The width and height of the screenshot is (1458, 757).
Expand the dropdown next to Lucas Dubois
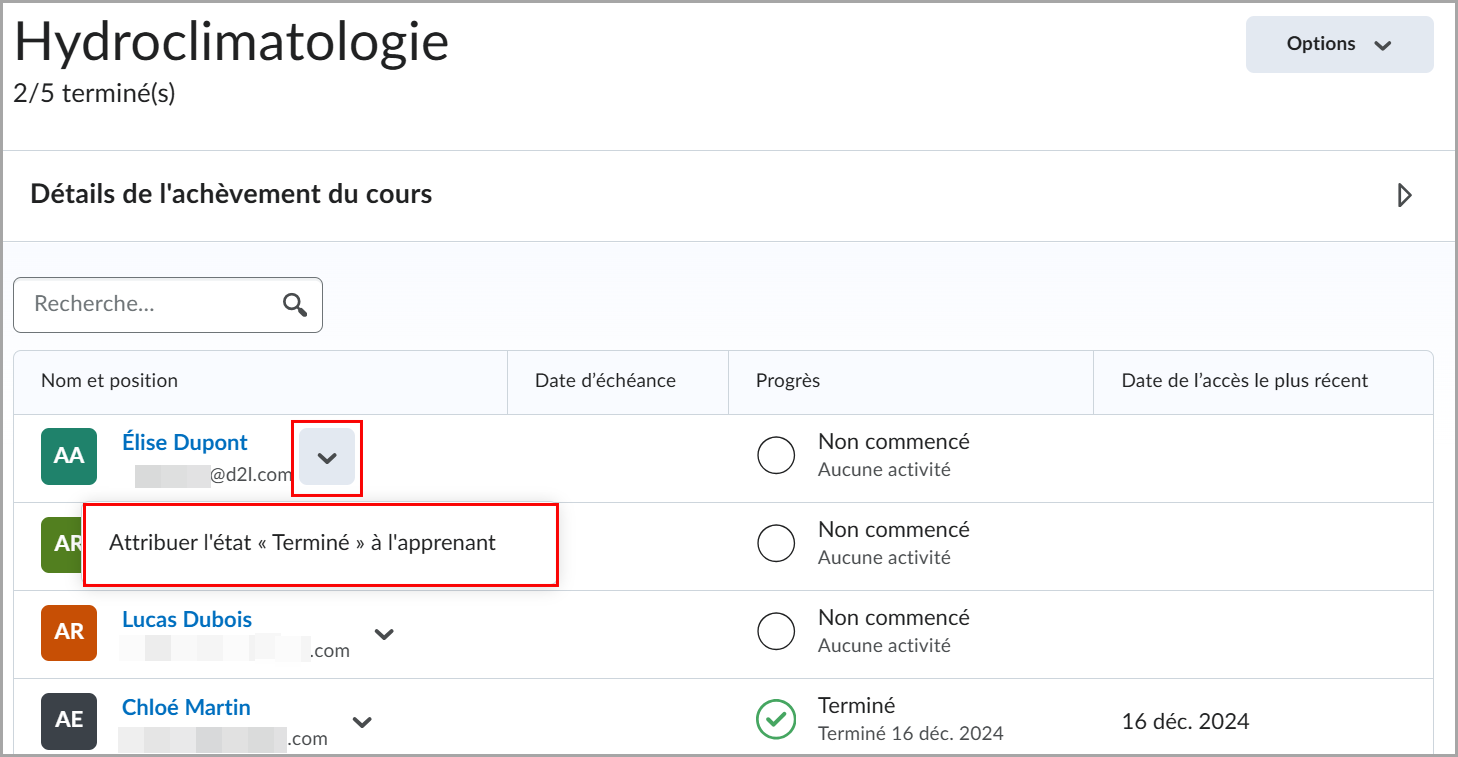point(384,633)
